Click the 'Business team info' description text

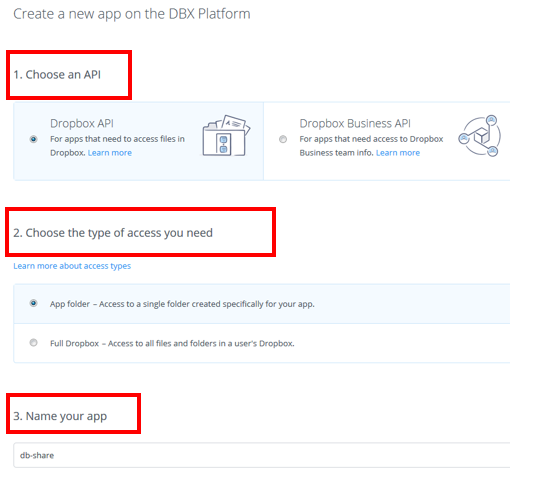point(371,146)
